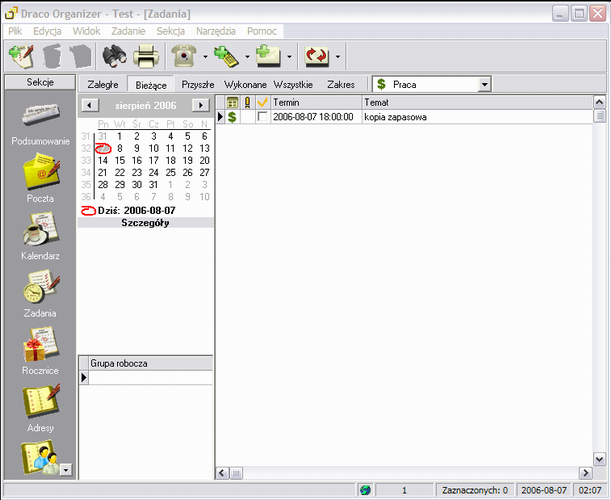Select day 24 in the calendar
Viewport: 611px width, 500px height.
pyautogui.click(x=154, y=173)
